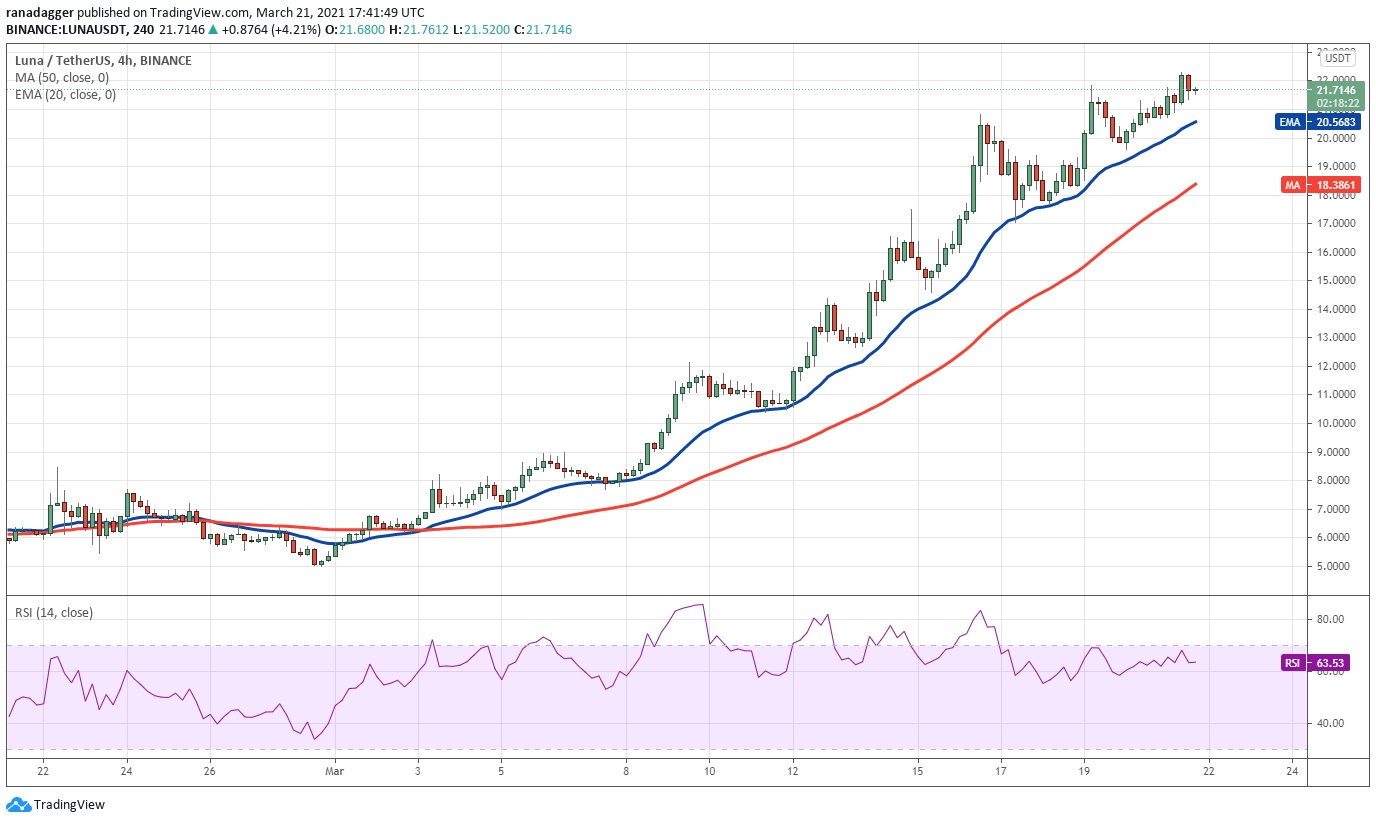Click the 'Mar' label on date axis
The width and height of the screenshot is (1376, 823).
336,771
